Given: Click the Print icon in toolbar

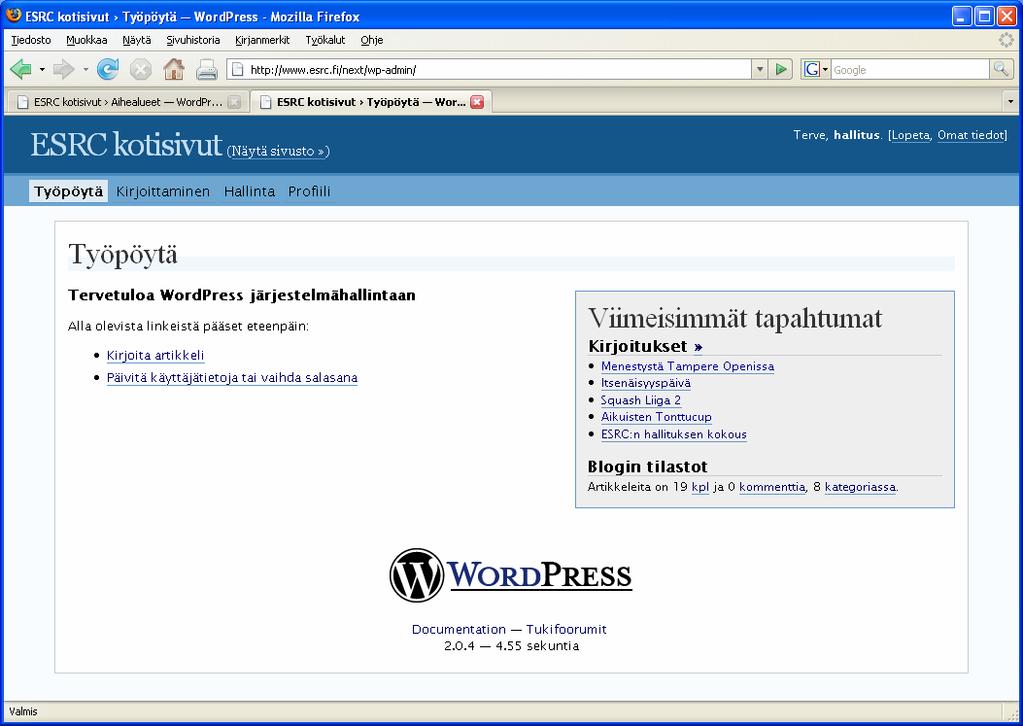Looking at the screenshot, I should (x=207, y=69).
